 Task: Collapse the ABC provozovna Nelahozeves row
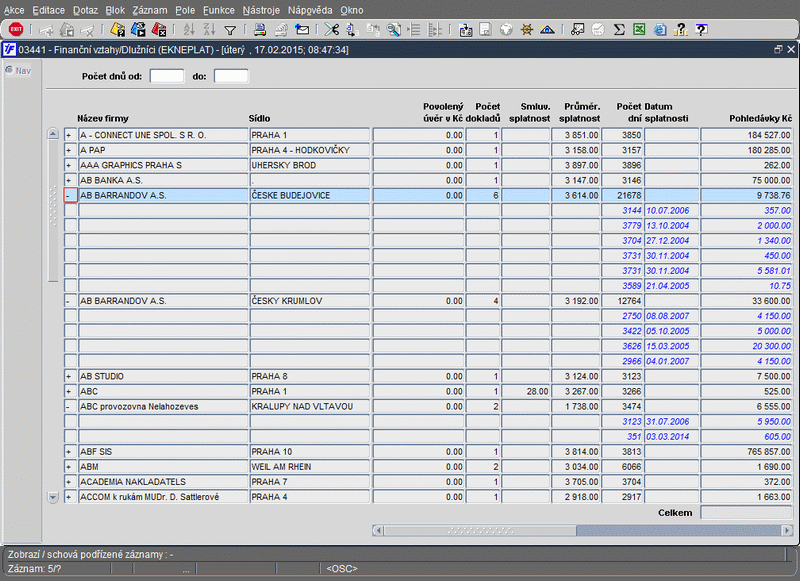69,407
